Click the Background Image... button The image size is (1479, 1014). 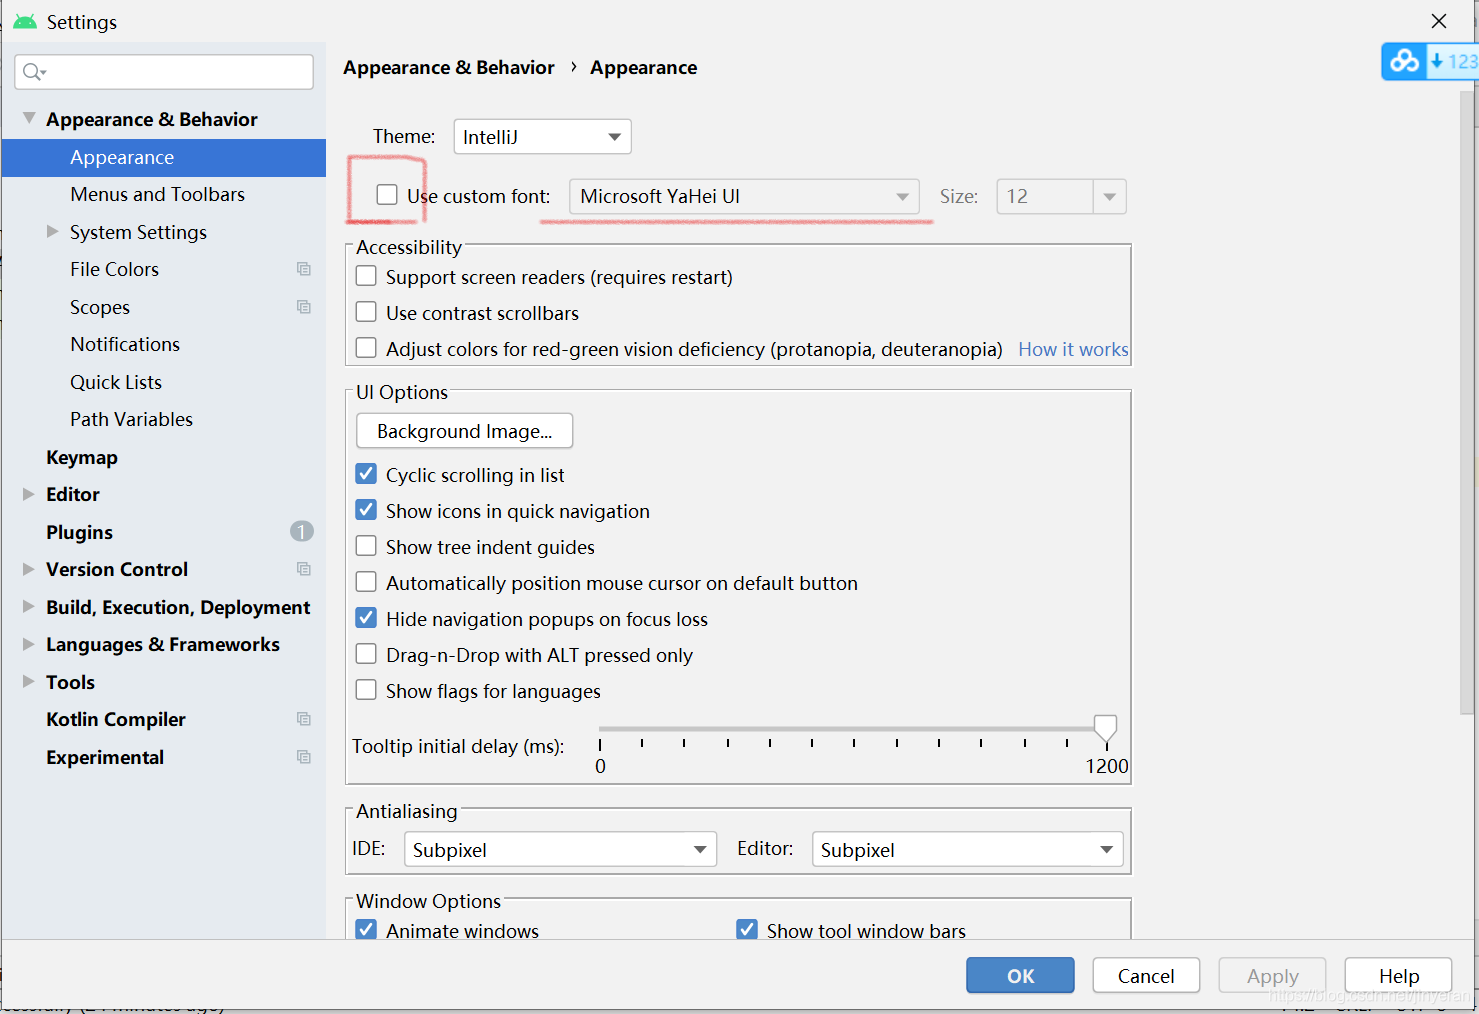point(464,431)
